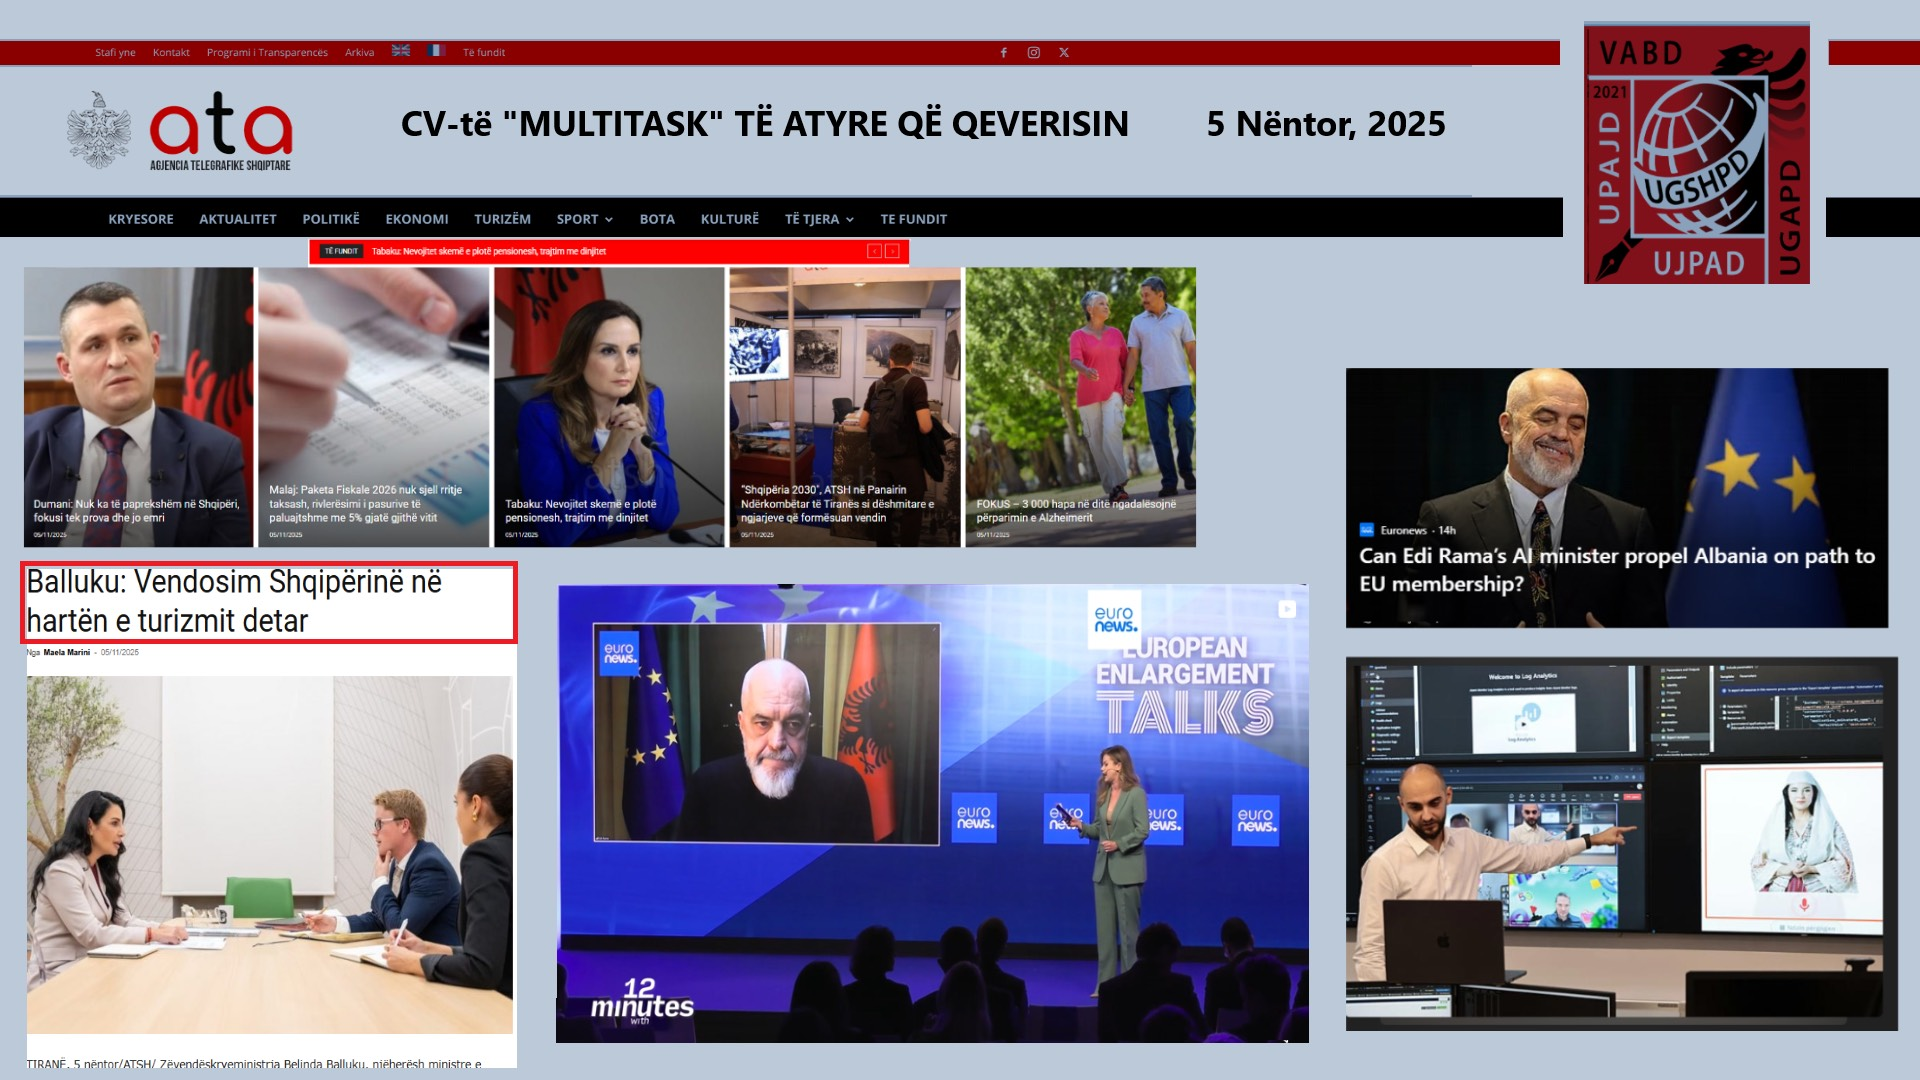Open the Kontakt link in top bar
Viewport: 1920px width, 1080px height.
tap(171, 53)
